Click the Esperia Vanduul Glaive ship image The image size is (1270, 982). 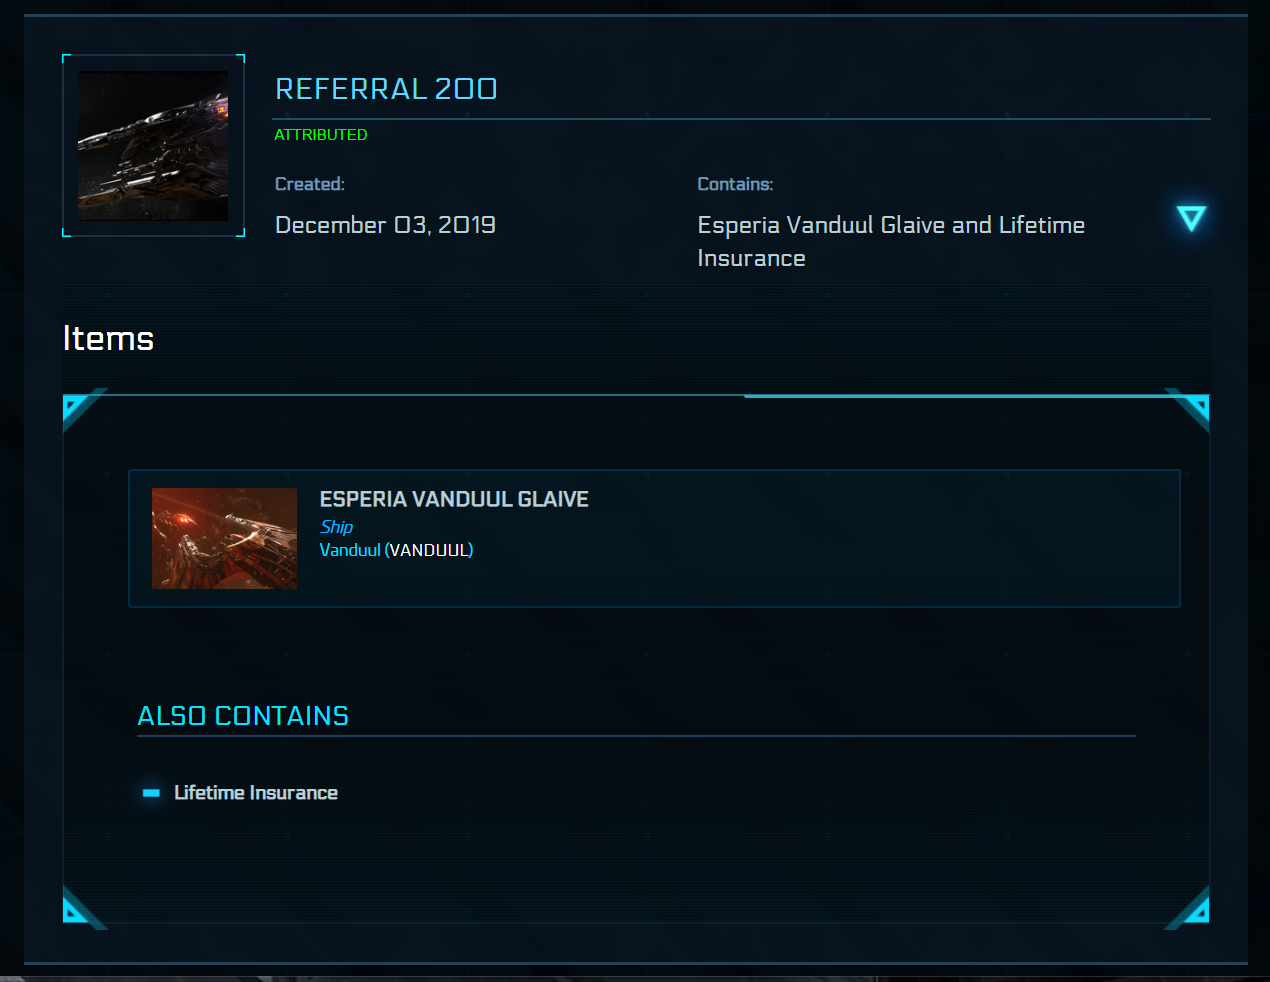[x=224, y=538]
